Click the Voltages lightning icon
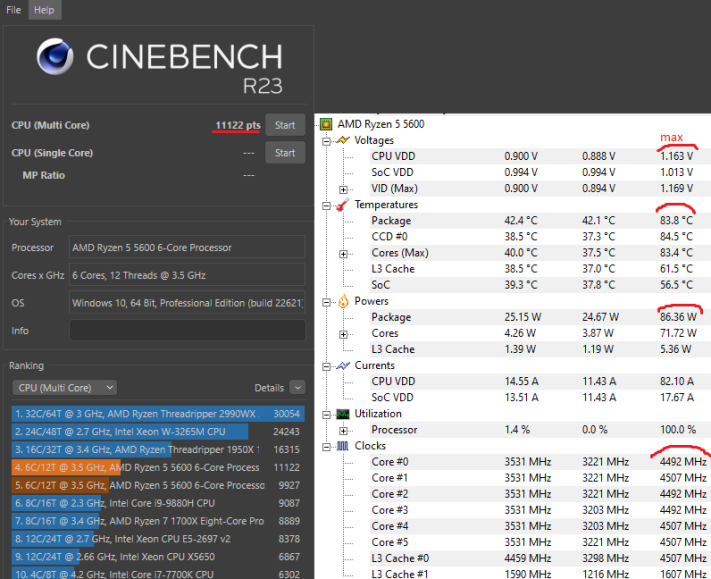 point(343,140)
